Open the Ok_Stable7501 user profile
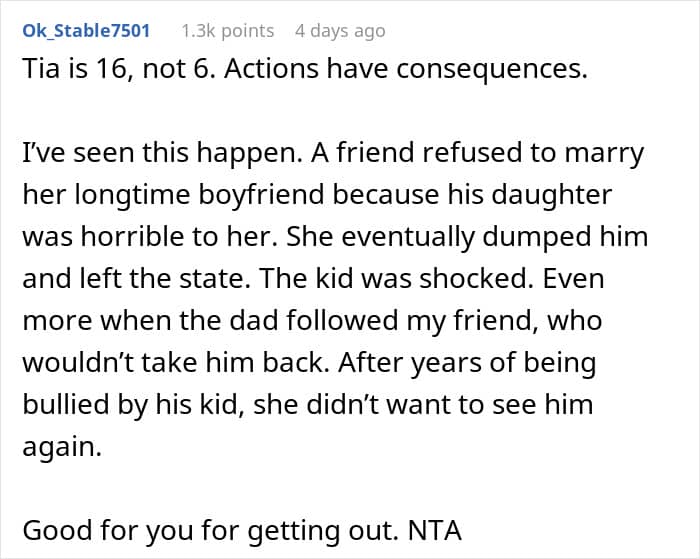 (86, 31)
